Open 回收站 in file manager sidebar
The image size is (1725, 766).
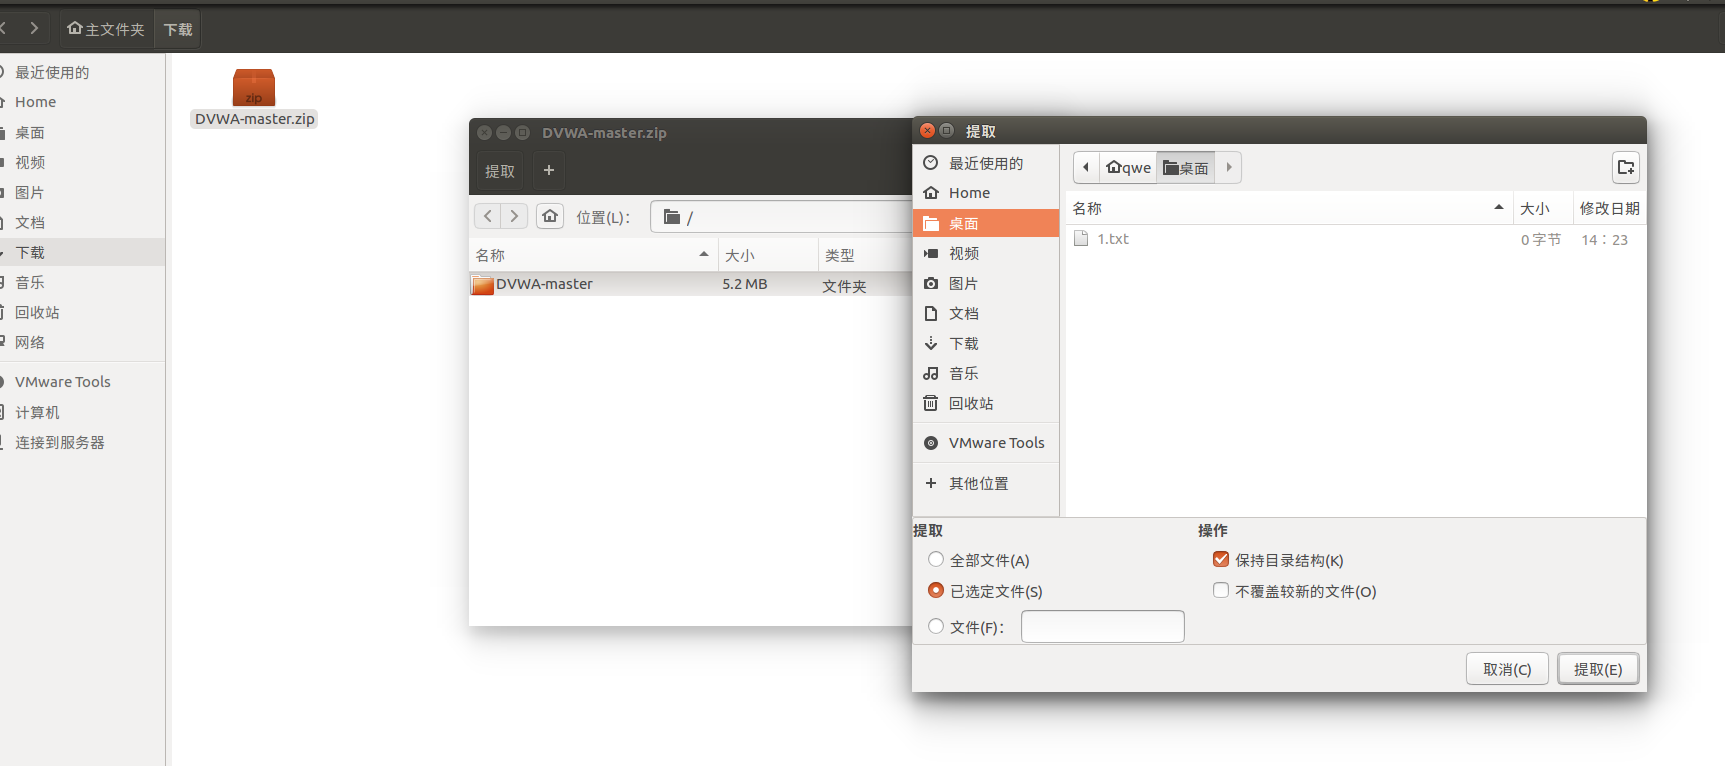tap(82, 312)
